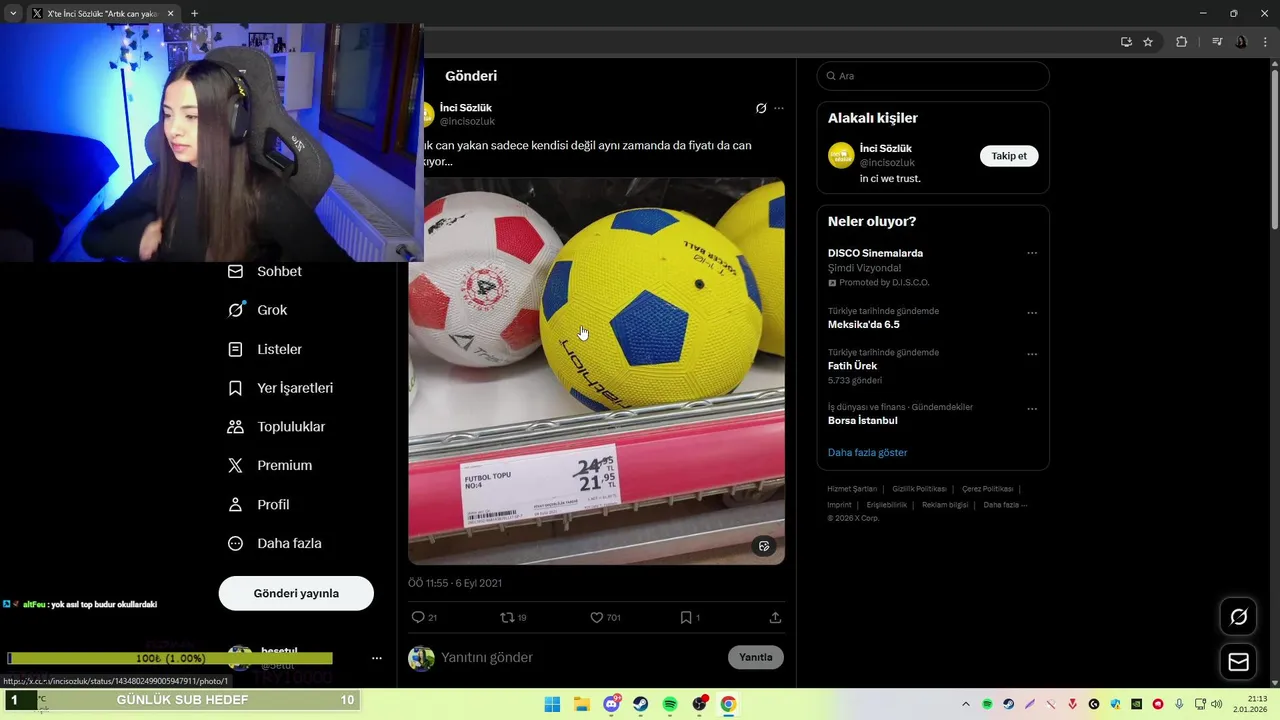Open Hizmet Şartları footer link

852,489
